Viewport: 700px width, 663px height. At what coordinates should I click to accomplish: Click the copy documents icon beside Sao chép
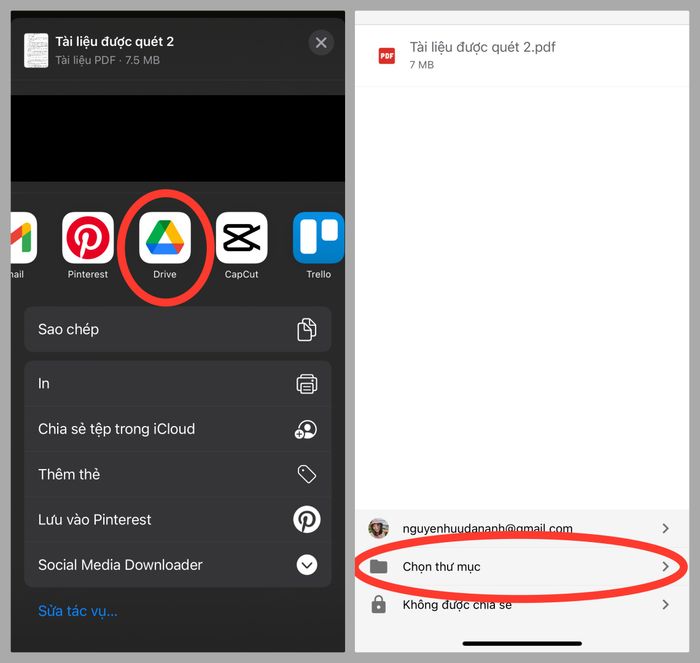click(306, 330)
